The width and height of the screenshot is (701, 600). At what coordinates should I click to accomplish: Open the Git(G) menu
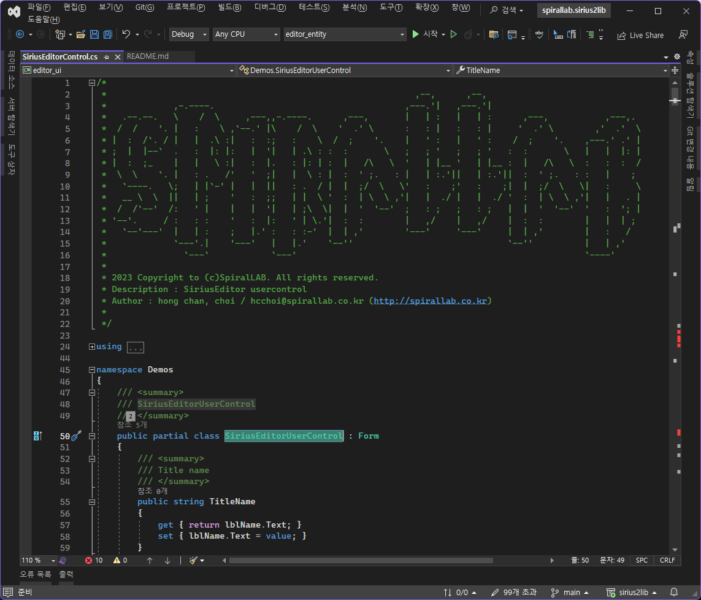tap(144, 8)
